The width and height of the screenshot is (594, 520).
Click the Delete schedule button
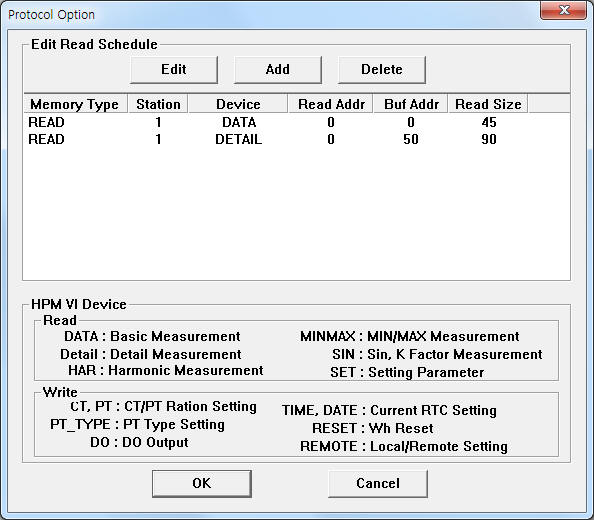[x=381, y=70]
